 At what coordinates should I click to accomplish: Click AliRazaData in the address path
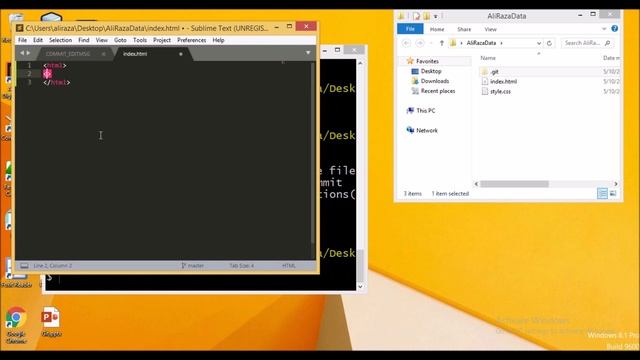[481, 43]
